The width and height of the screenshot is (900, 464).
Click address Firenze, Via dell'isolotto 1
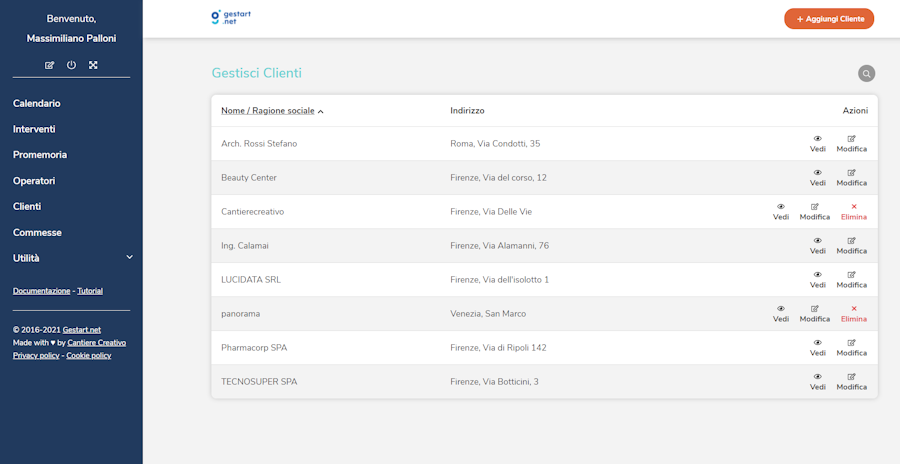point(499,280)
